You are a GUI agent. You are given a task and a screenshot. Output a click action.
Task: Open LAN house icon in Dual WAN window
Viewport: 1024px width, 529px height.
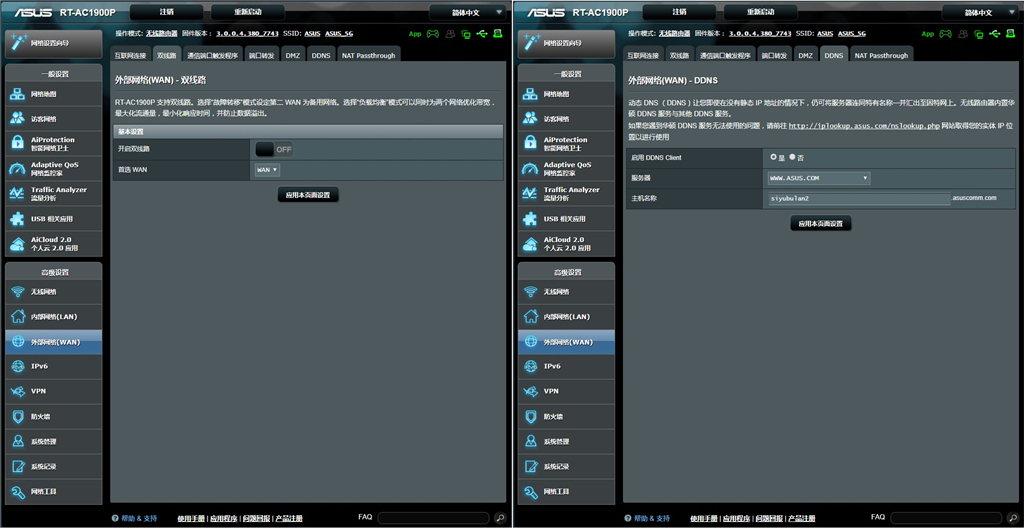[x=17, y=317]
